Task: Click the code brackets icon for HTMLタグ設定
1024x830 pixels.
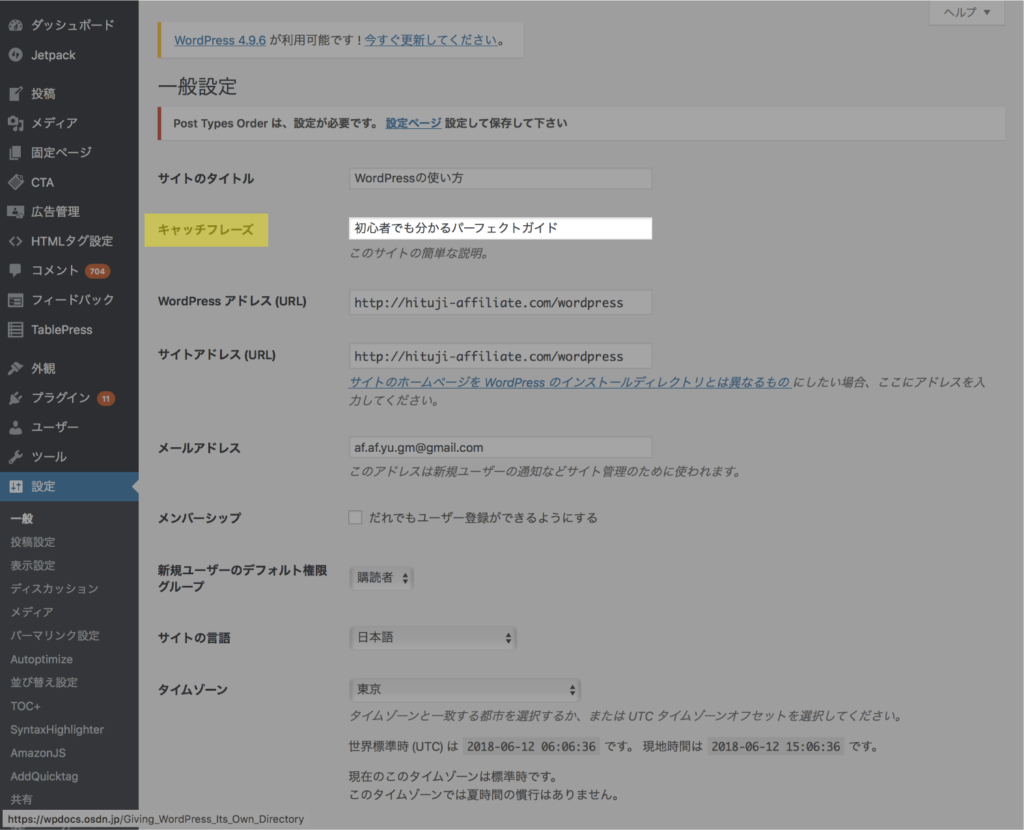Action: (16, 241)
